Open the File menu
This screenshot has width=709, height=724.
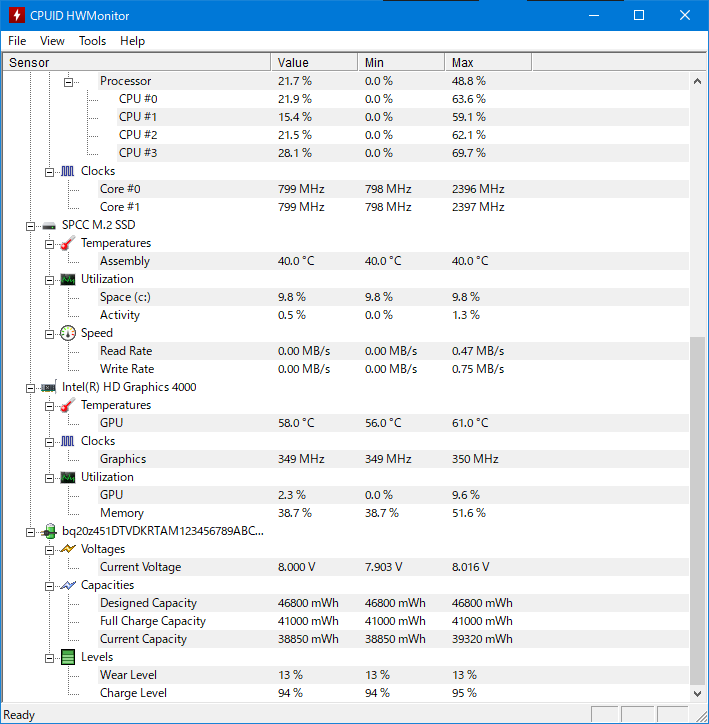pyautogui.click(x=17, y=41)
